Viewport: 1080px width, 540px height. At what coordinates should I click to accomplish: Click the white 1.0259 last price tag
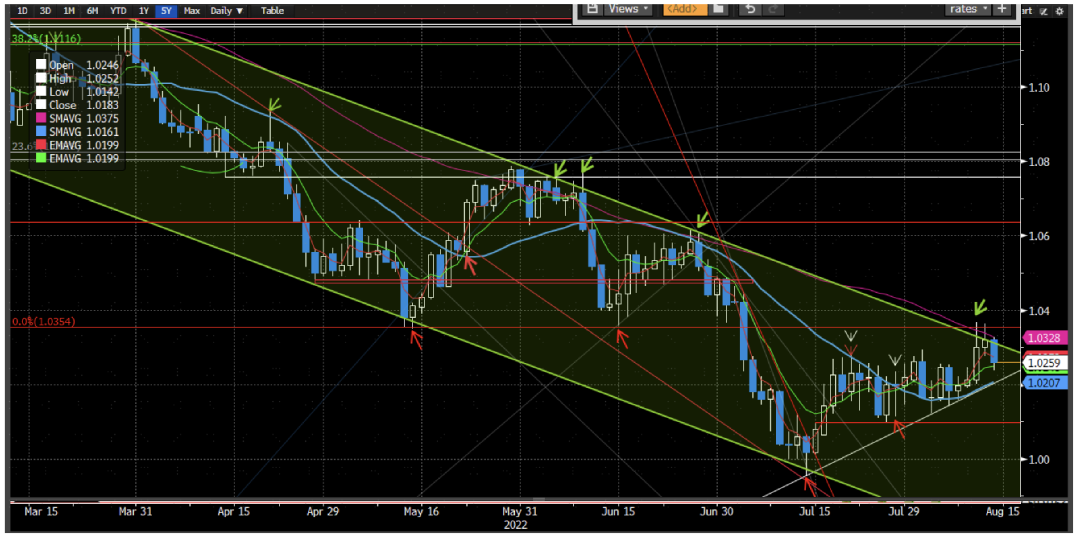[1044, 363]
